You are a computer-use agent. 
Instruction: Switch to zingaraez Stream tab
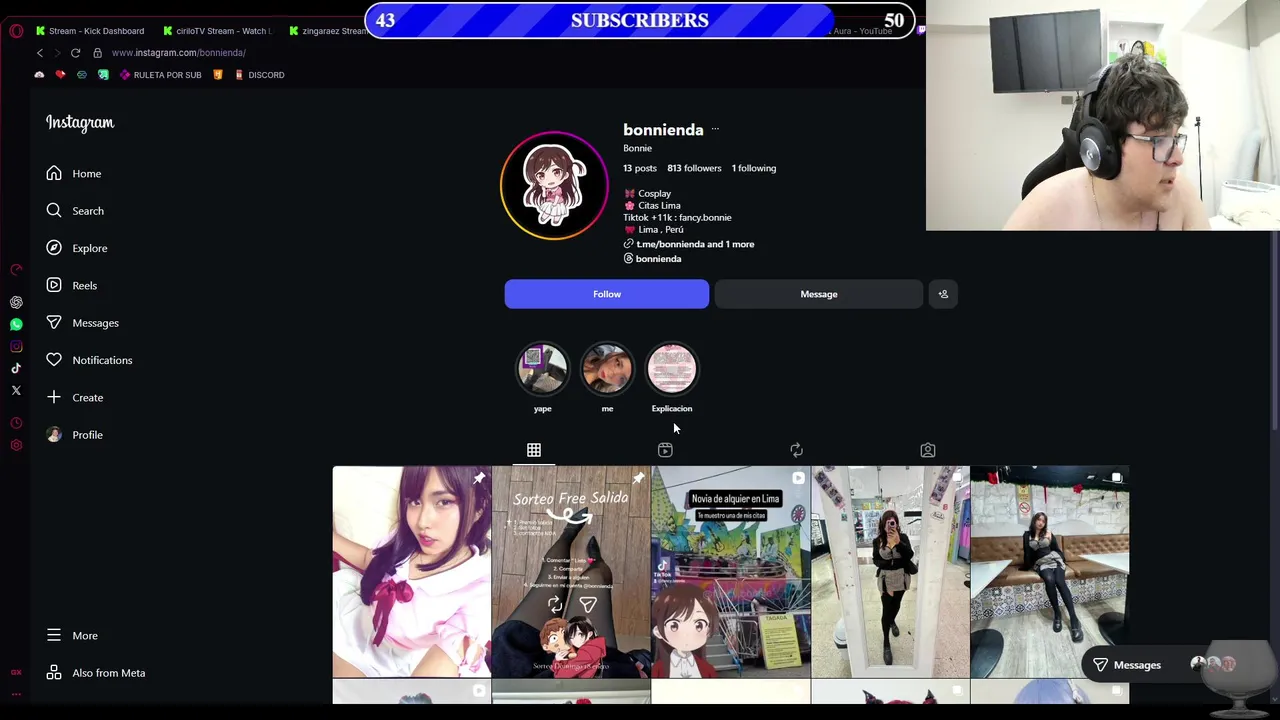(328, 31)
